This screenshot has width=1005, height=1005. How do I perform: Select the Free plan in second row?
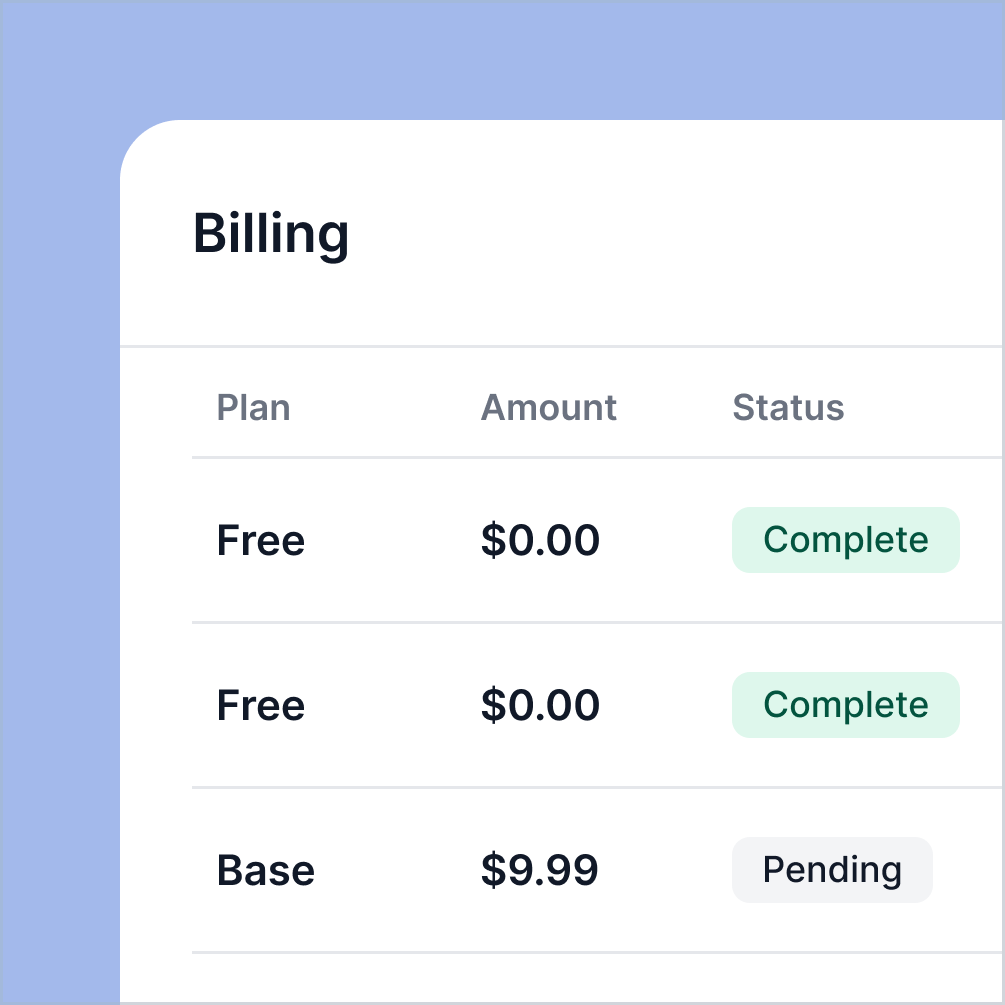pyautogui.click(x=260, y=706)
